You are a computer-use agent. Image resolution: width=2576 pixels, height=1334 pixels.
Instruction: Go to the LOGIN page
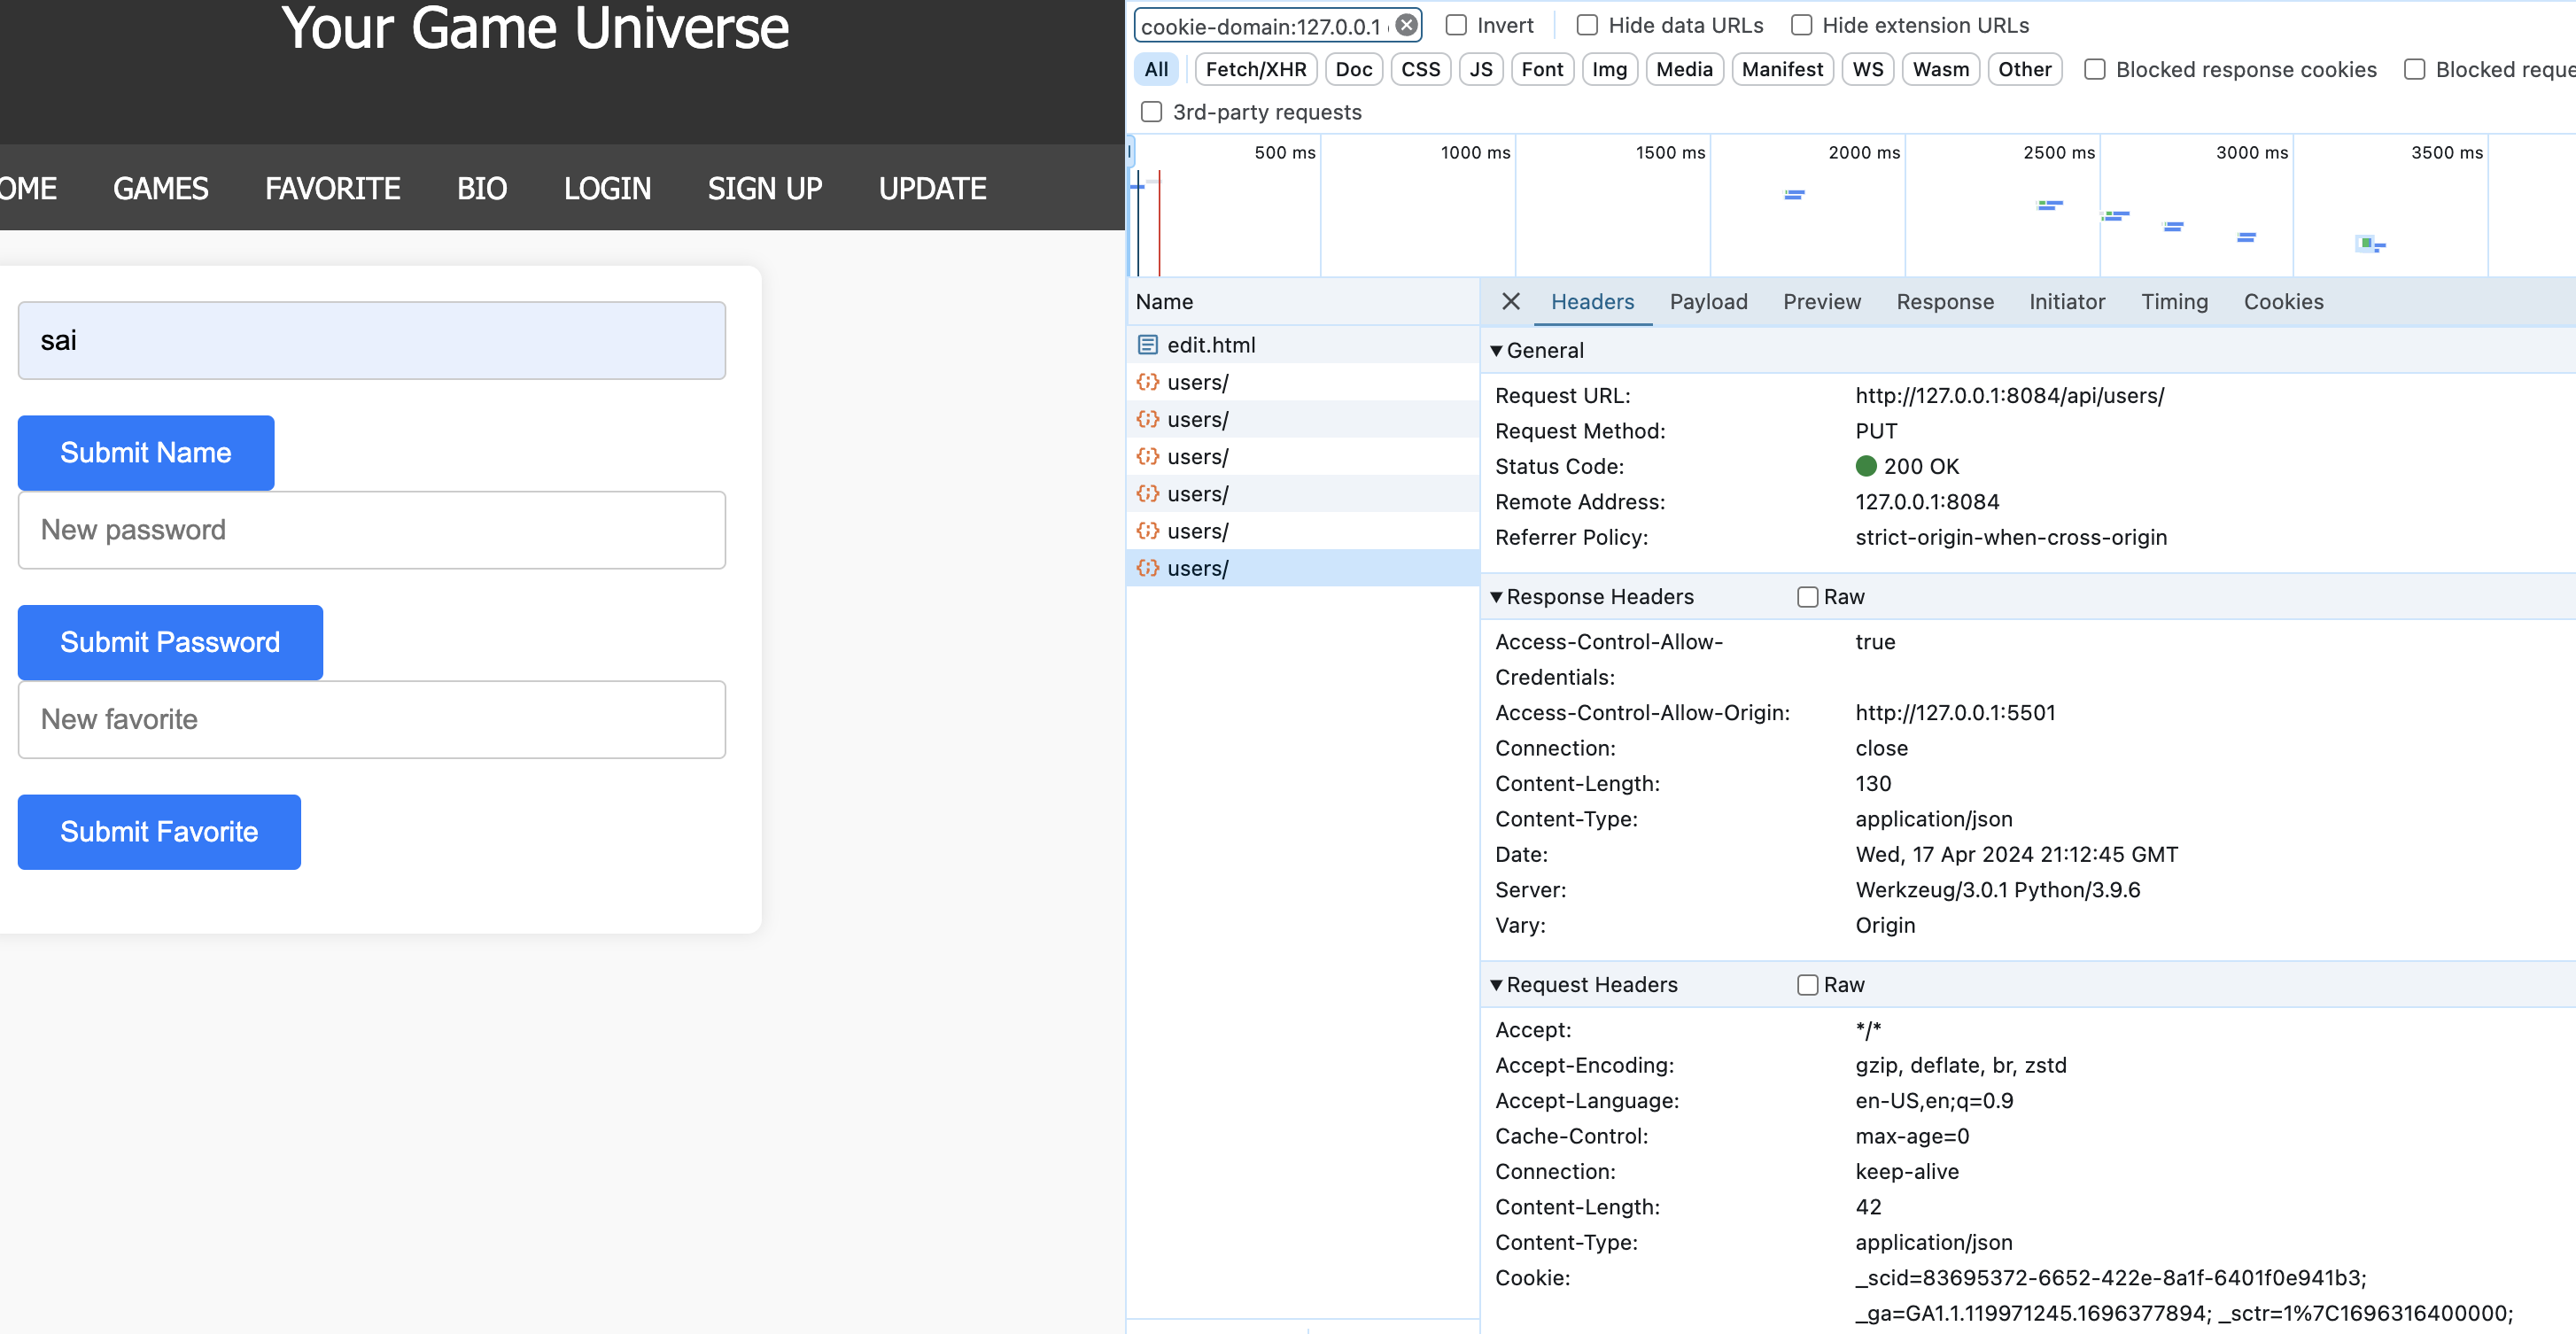point(607,188)
